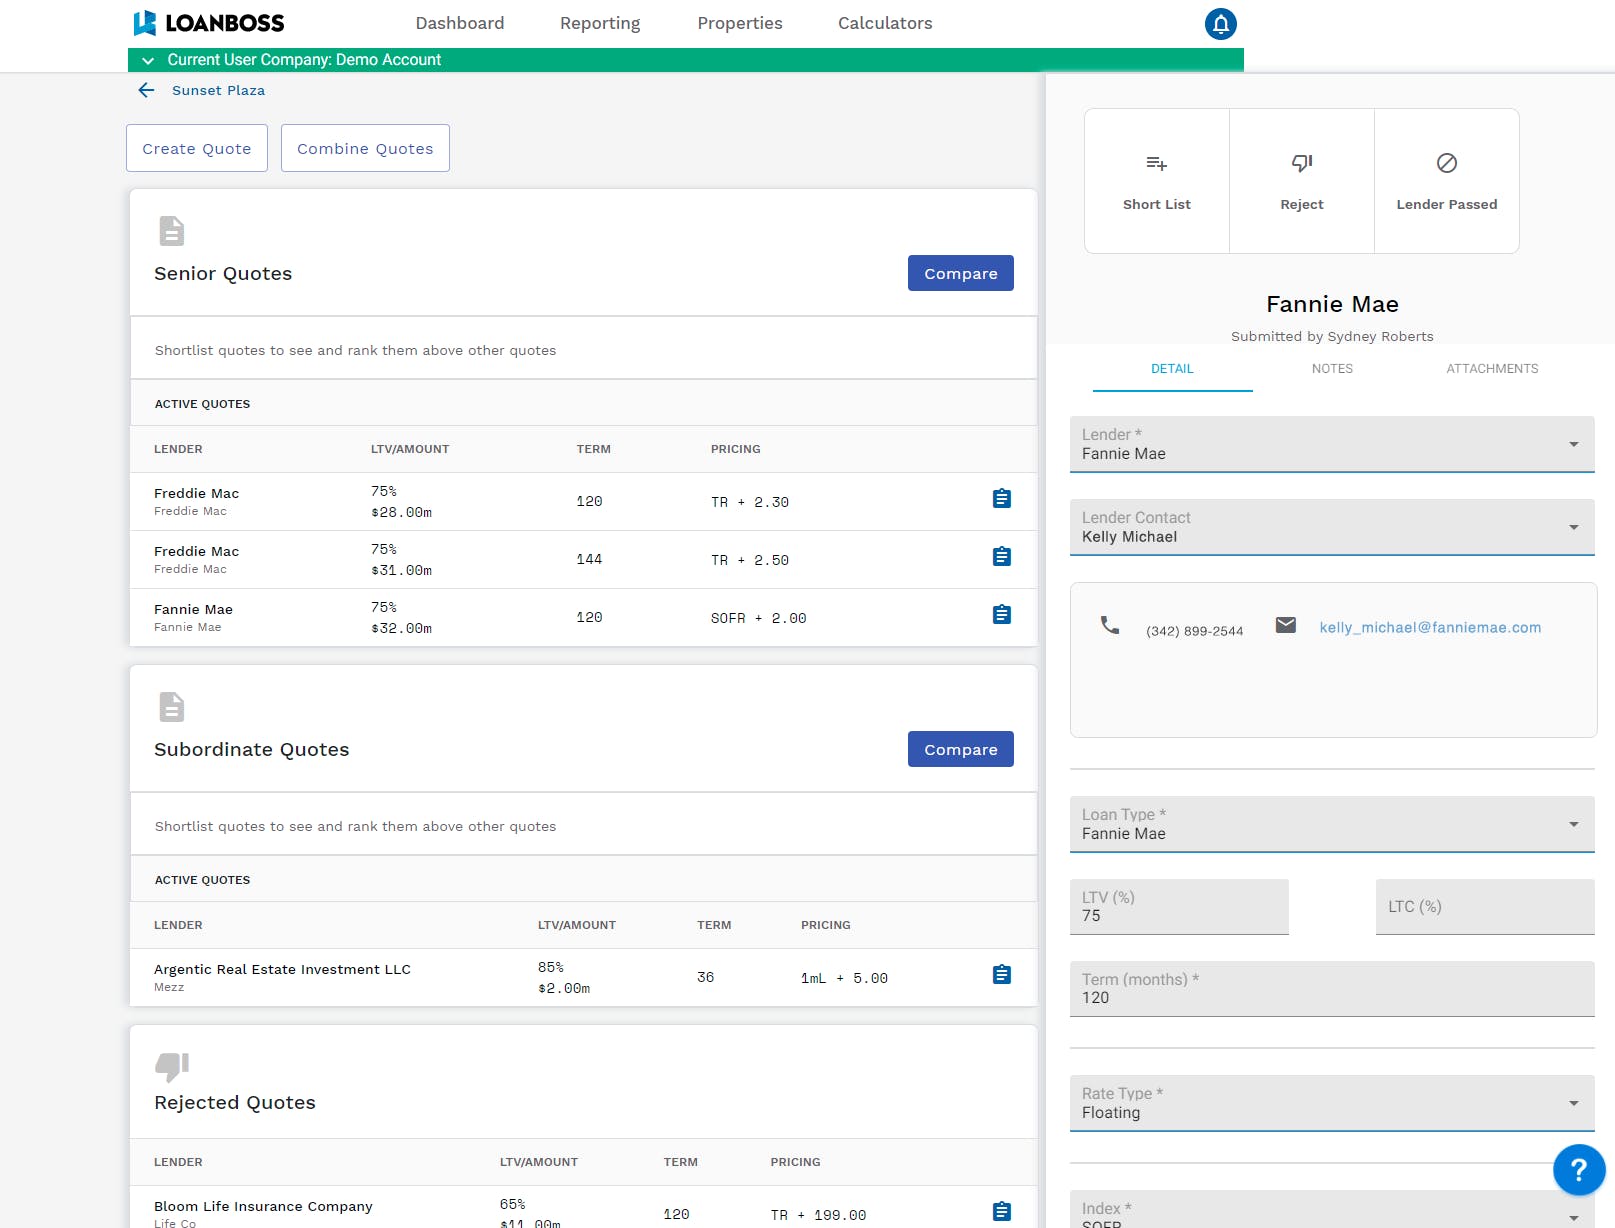Switch to the DETAIL tab

[x=1172, y=369]
